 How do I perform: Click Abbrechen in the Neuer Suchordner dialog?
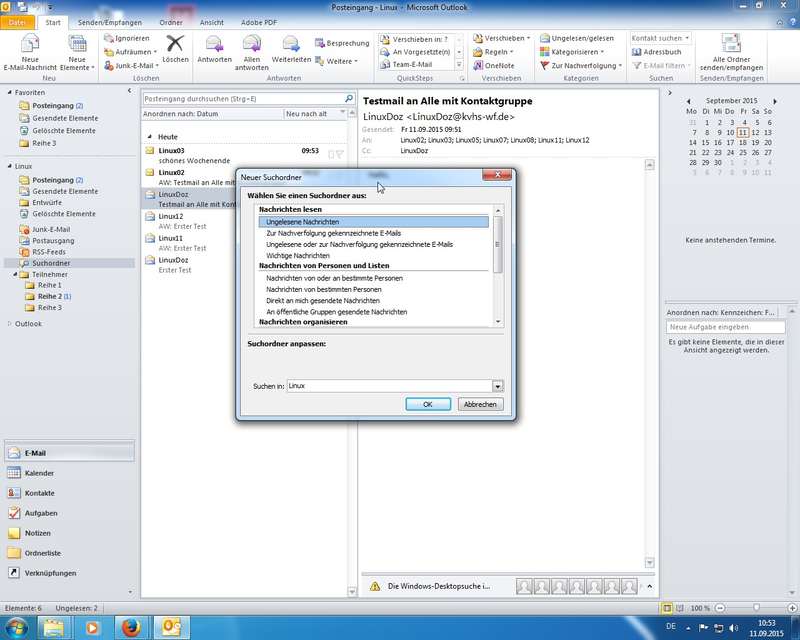coord(480,404)
